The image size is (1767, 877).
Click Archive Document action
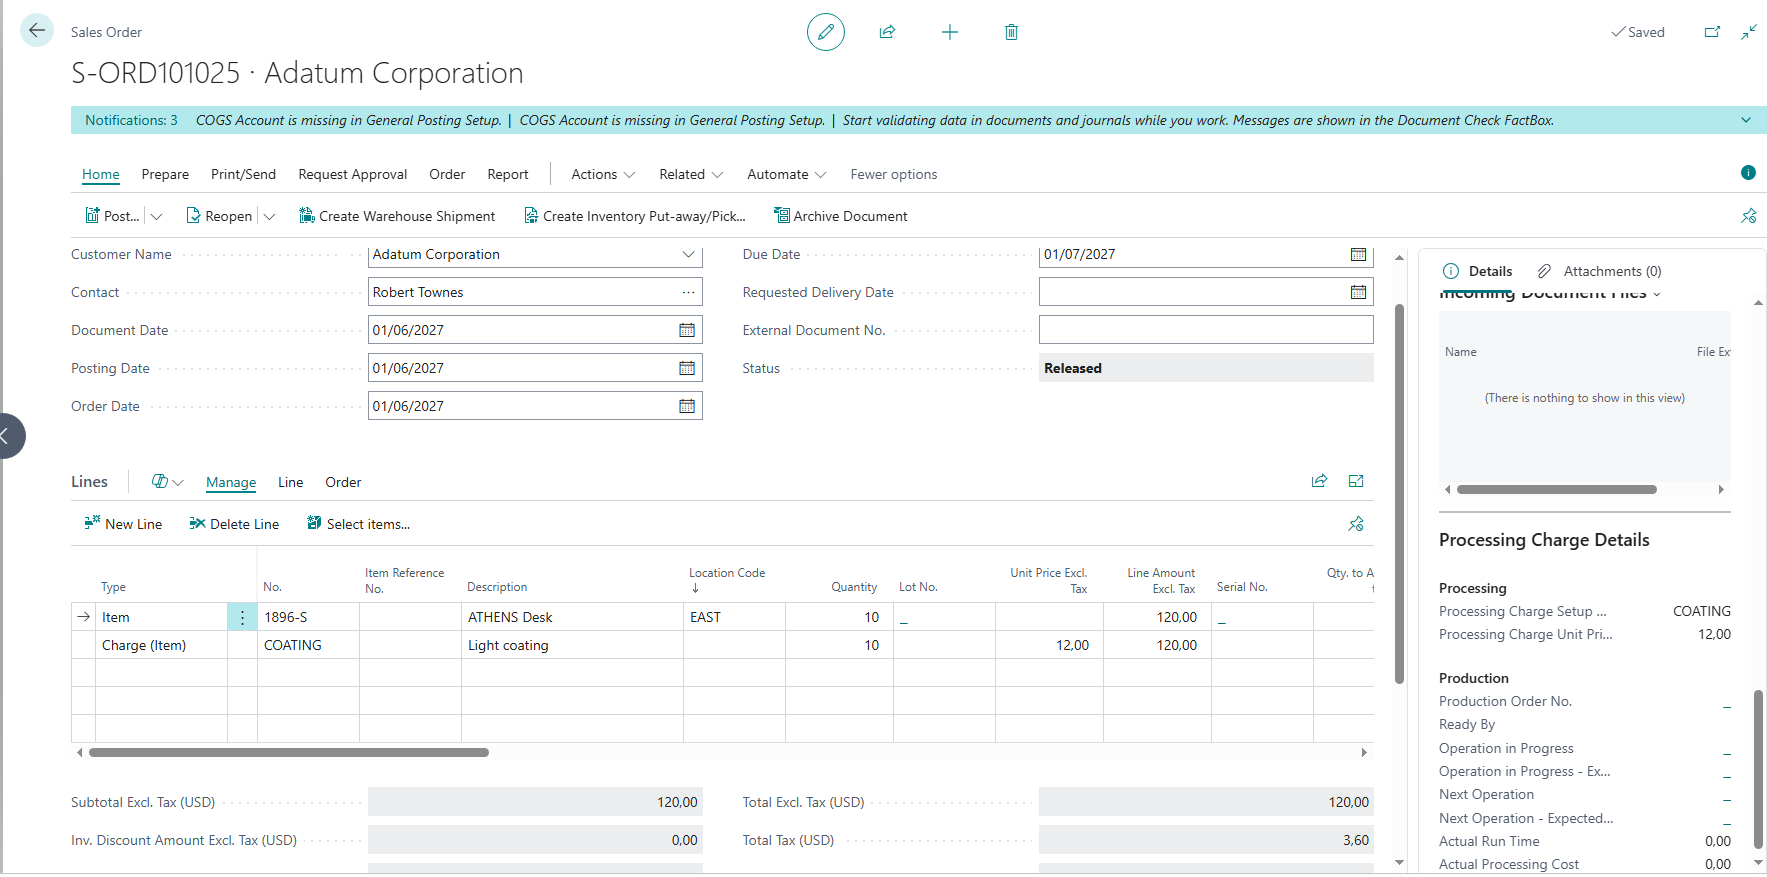pyautogui.click(x=840, y=216)
